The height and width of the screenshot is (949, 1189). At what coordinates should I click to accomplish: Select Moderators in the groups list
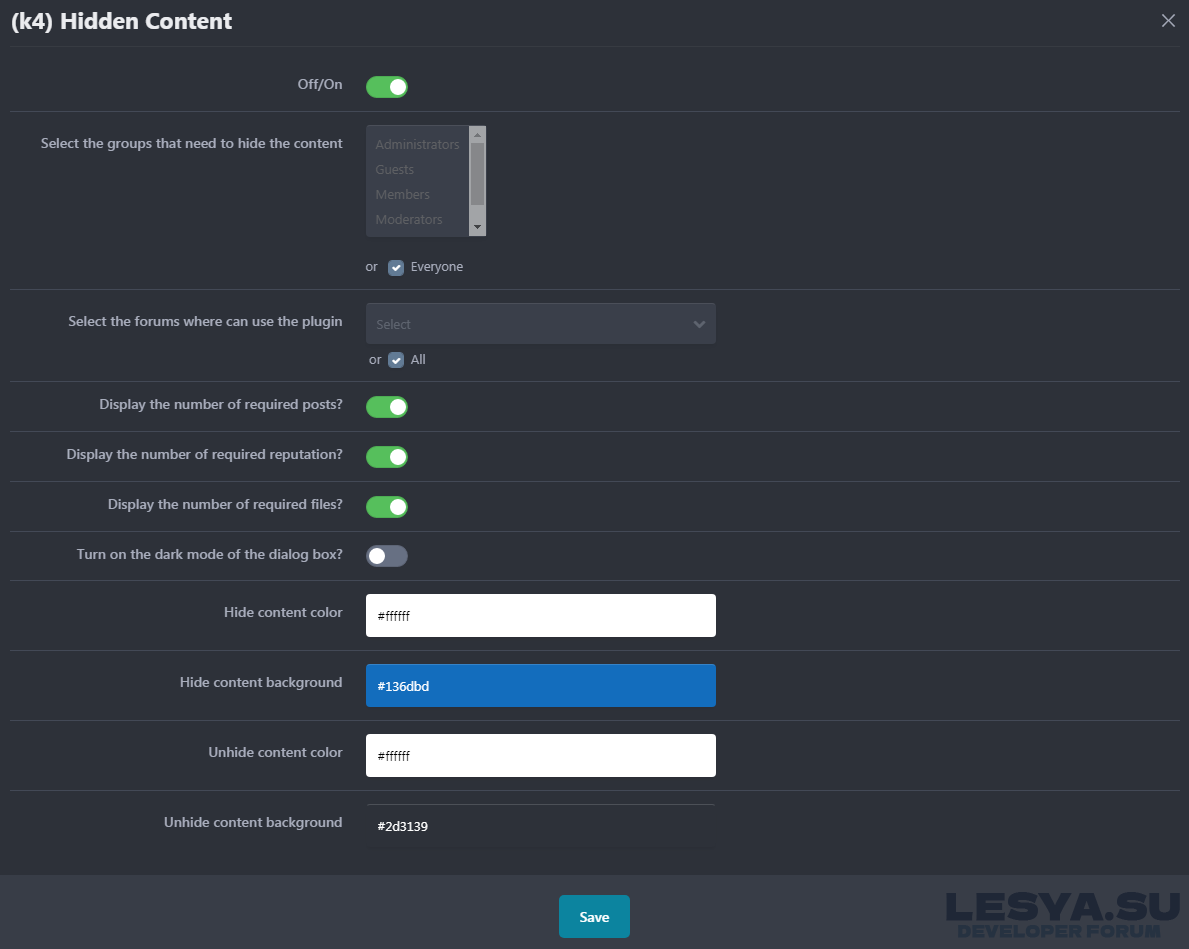pos(409,220)
